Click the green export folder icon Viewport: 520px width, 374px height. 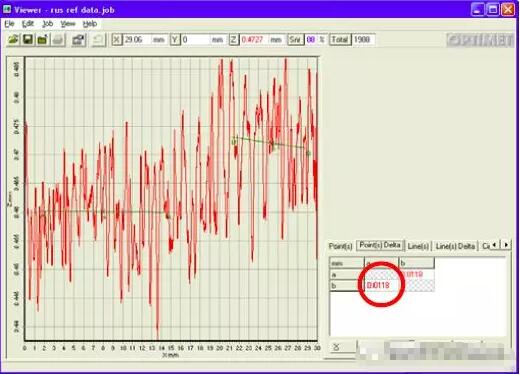43,40
